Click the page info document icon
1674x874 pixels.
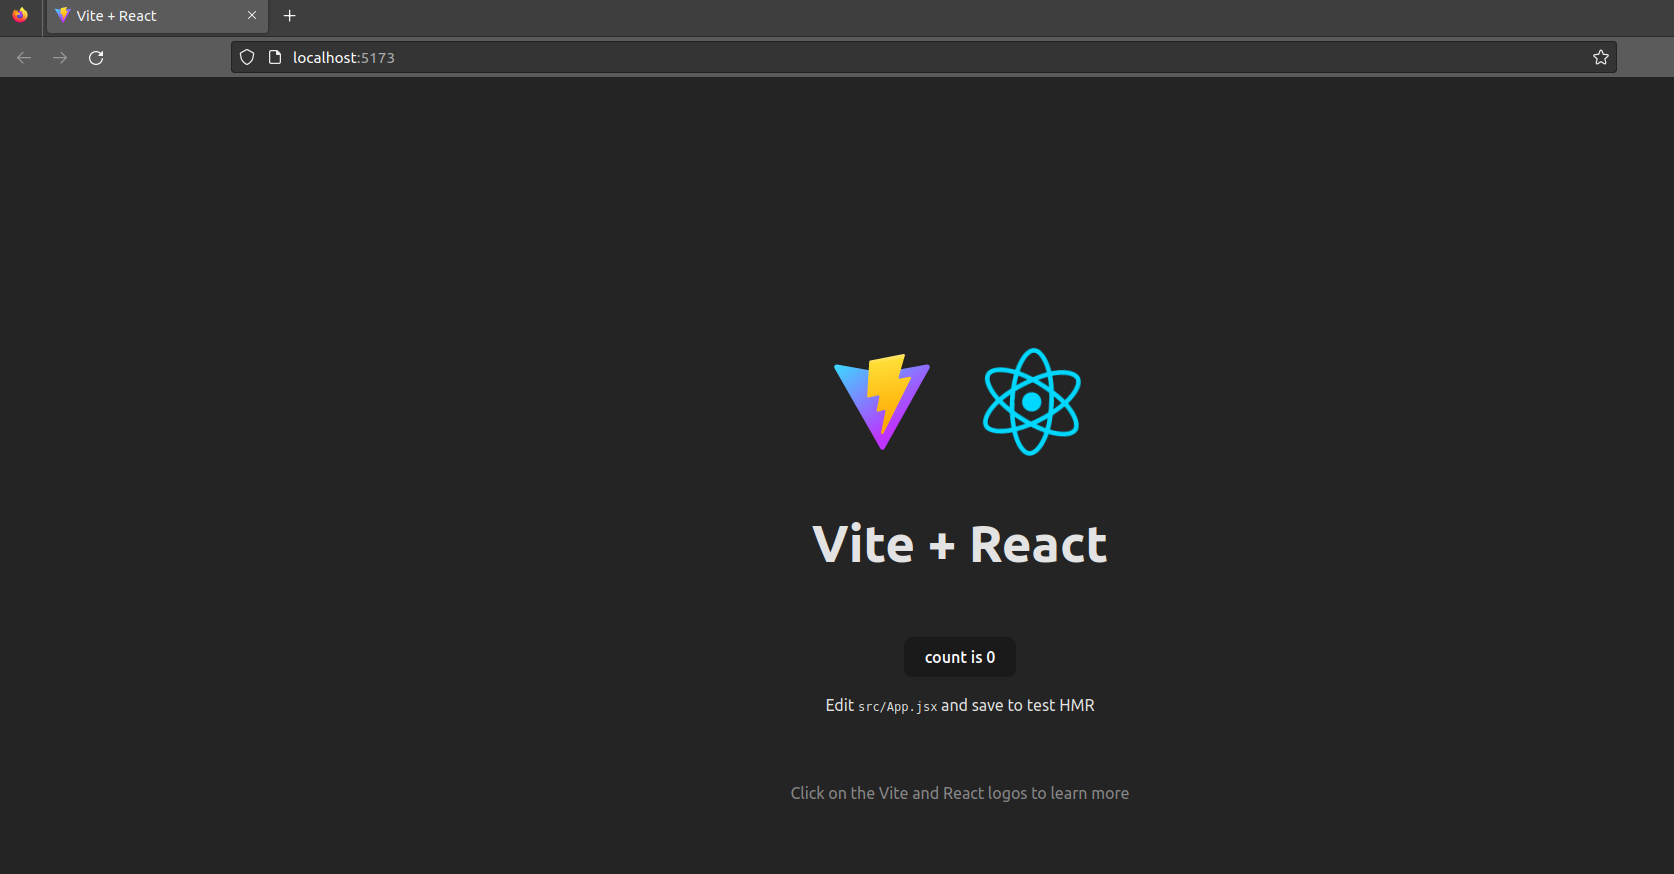(x=275, y=58)
